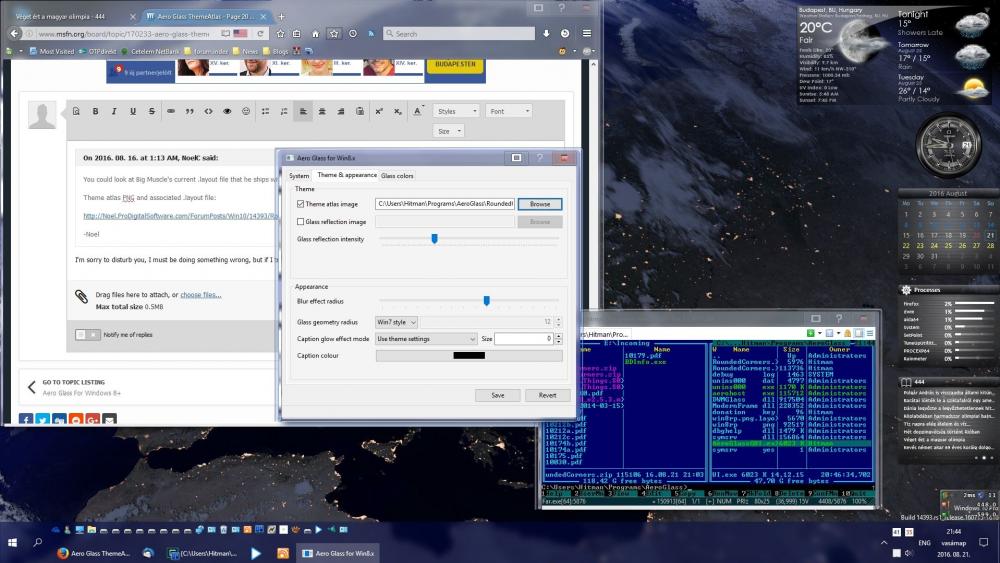The height and width of the screenshot is (563, 1000).
Task: Switch to the Glass colors tab
Action: pos(397,176)
